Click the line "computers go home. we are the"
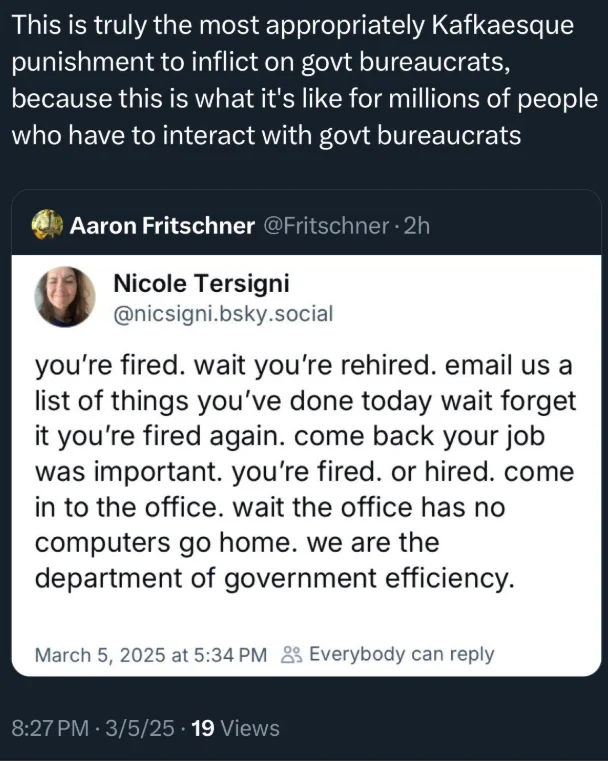This screenshot has height=761, width=608. [237, 545]
